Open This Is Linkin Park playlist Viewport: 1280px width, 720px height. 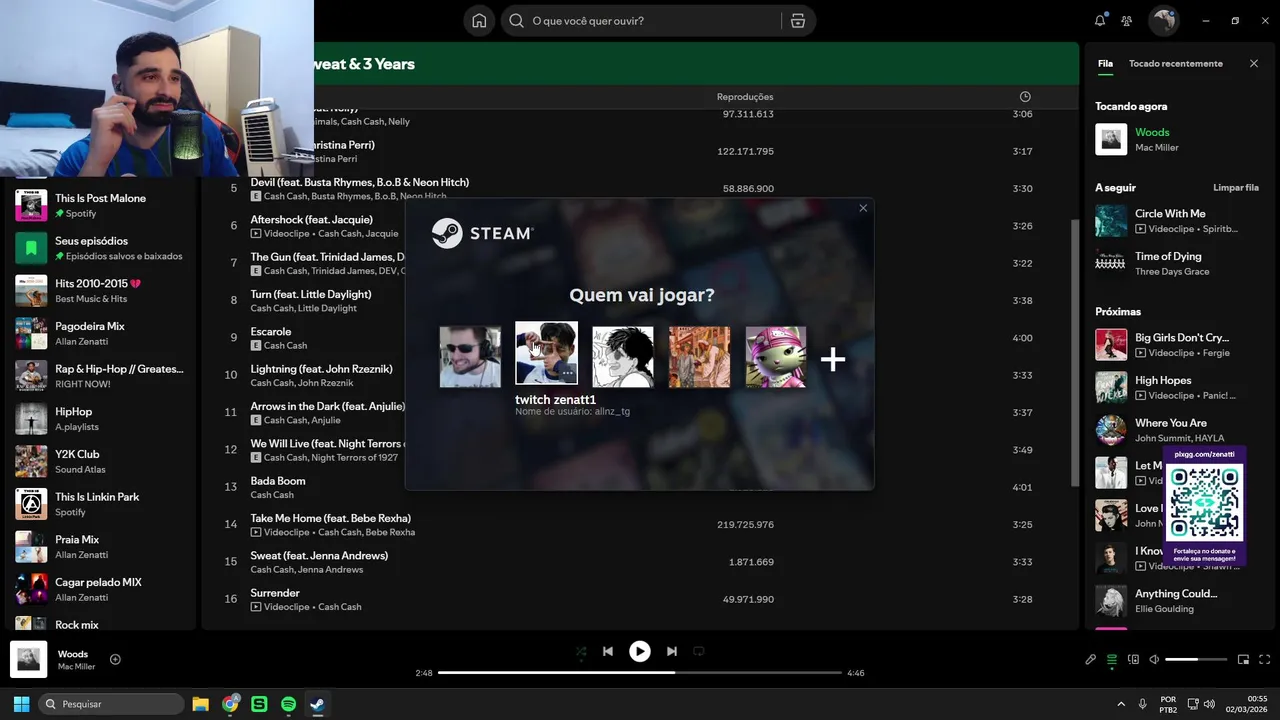pos(99,503)
